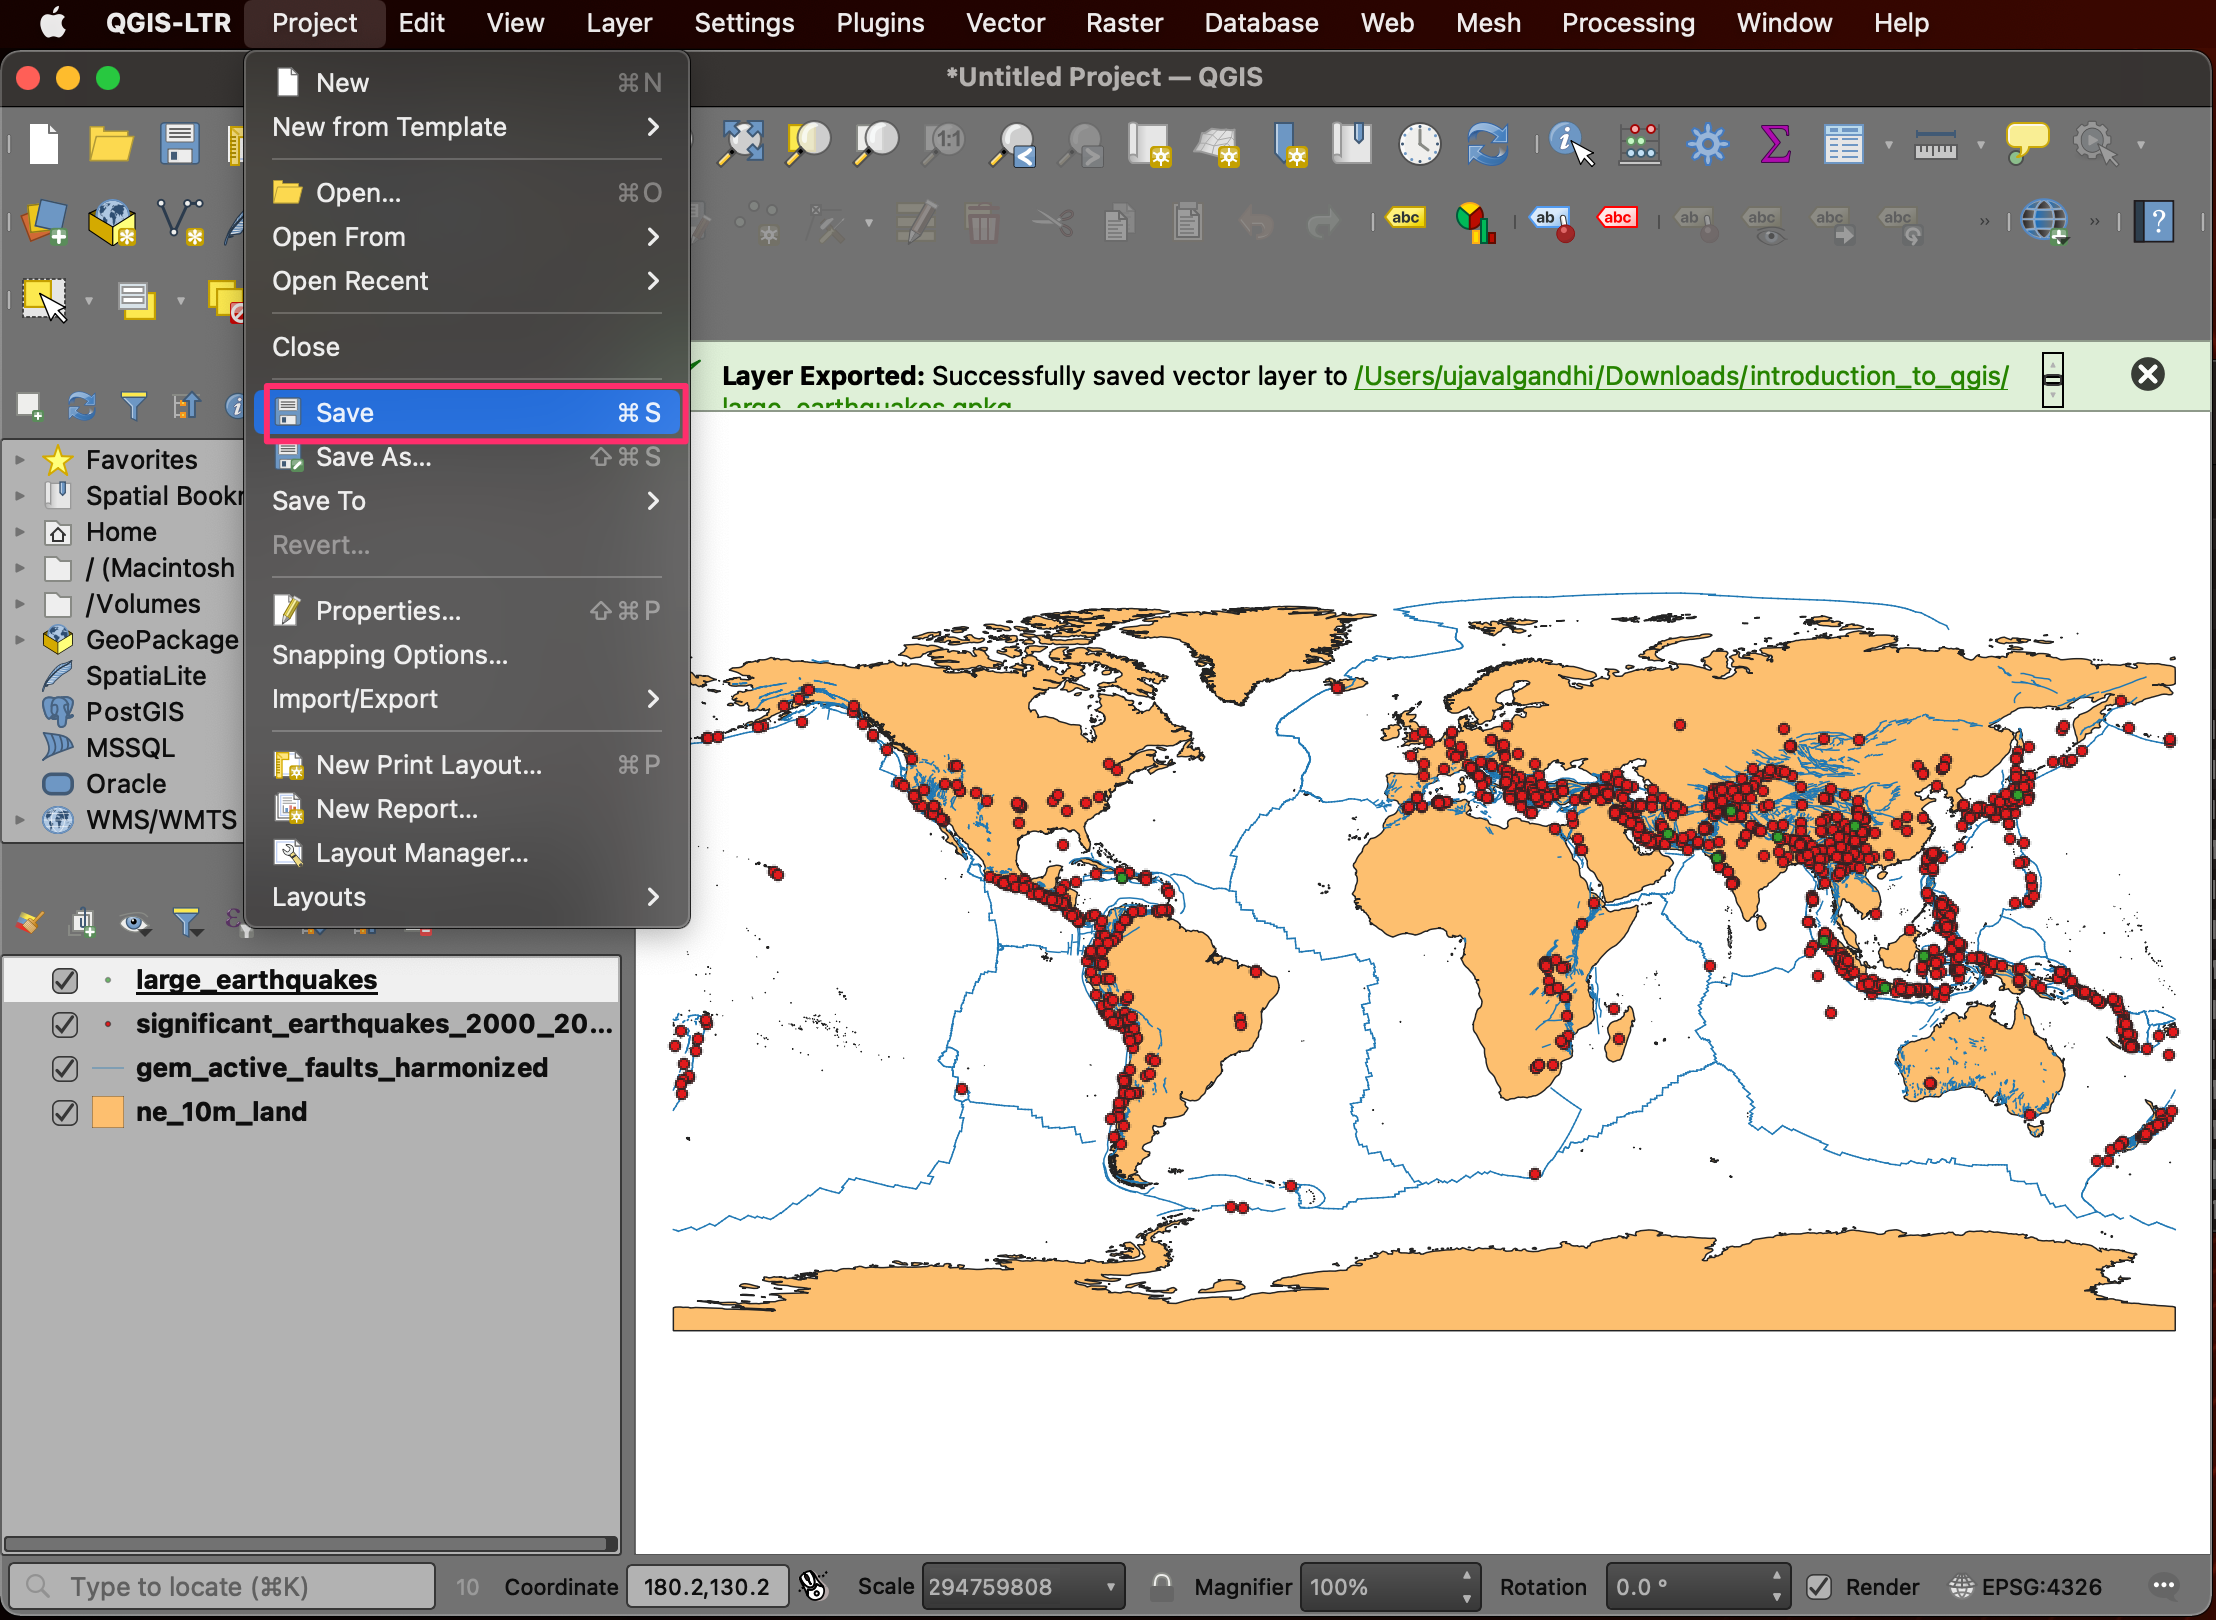This screenshot has height=1620, width=2216.
Task: Open the Processing Toolbox gear icon
Action: (x=1707, y=144)
